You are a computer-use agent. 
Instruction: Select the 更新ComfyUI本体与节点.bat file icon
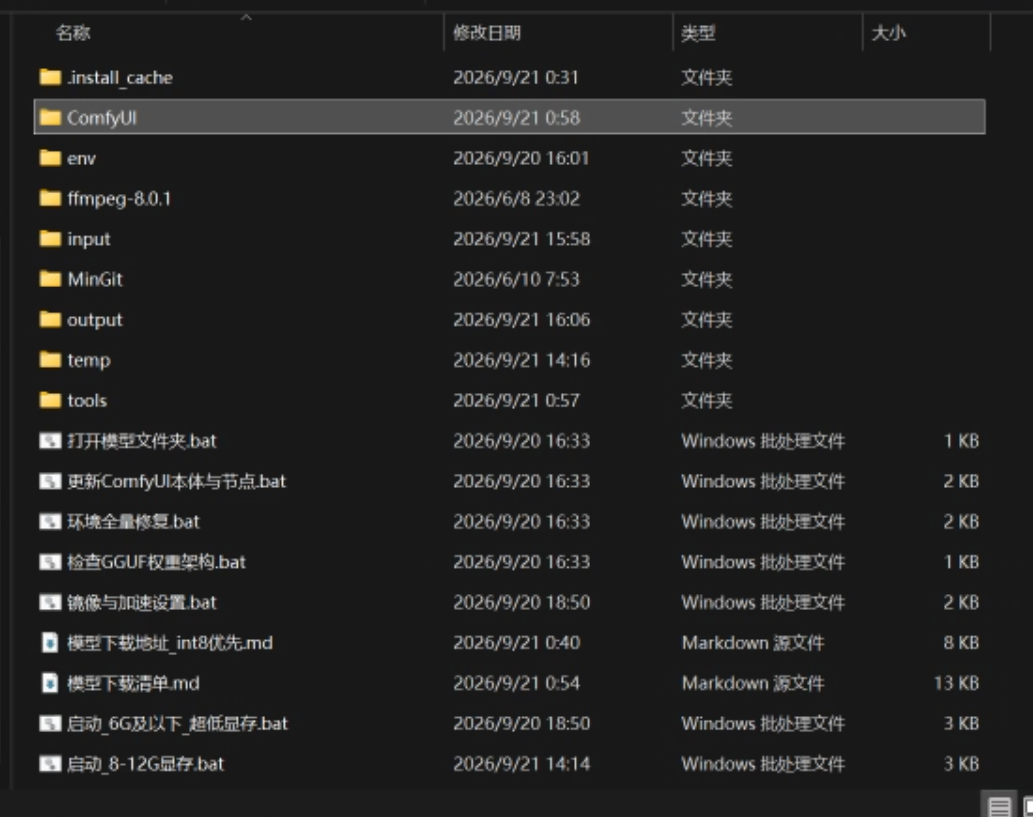tap(50, 481)
